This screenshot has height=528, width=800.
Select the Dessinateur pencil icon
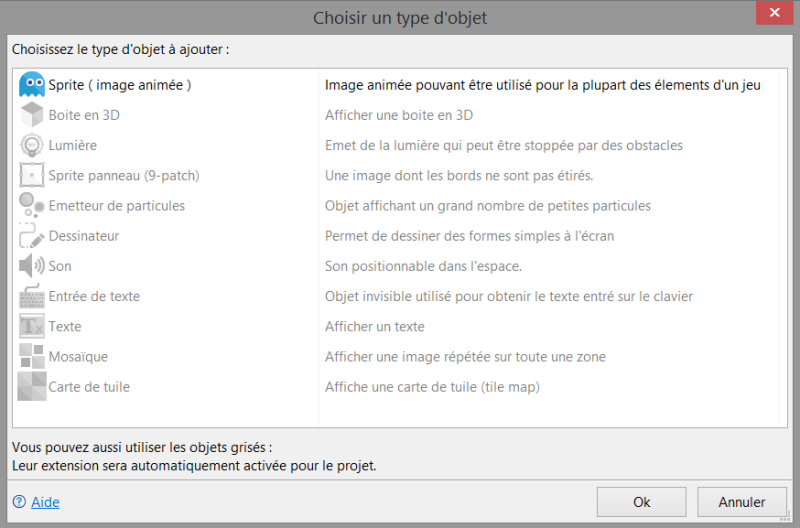[32, 236]
